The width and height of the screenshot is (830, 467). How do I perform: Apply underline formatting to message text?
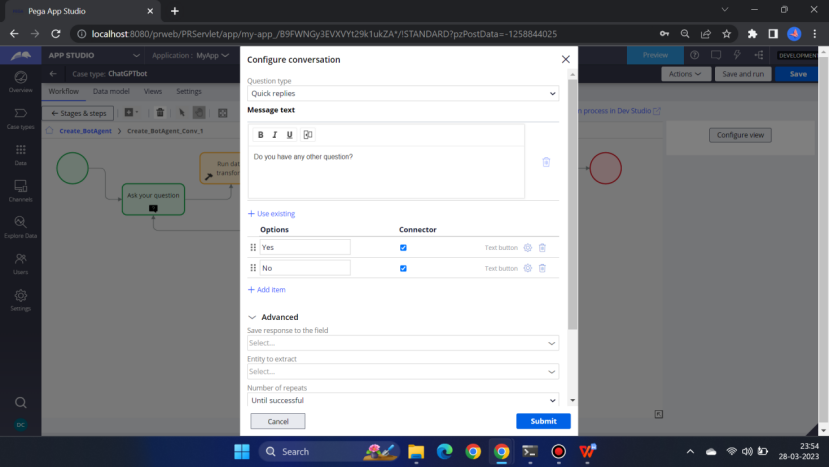pos(290,135)
